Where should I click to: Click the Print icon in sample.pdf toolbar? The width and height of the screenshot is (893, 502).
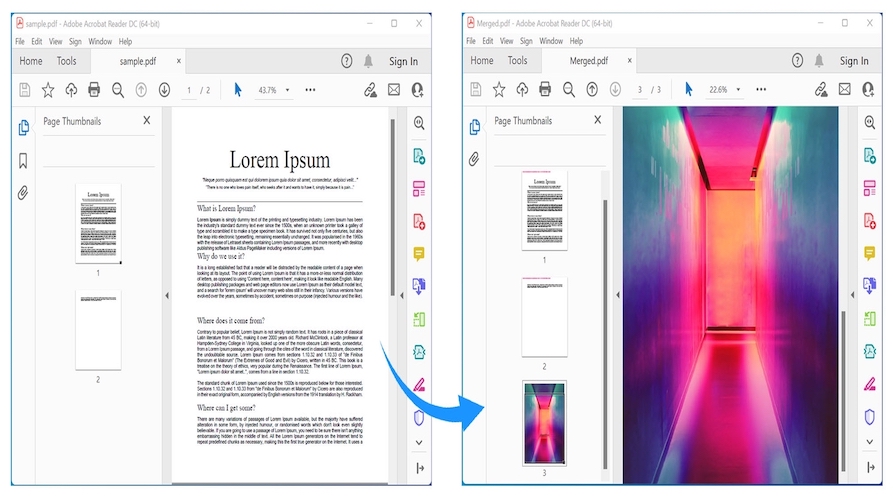[x=94, y=90]
